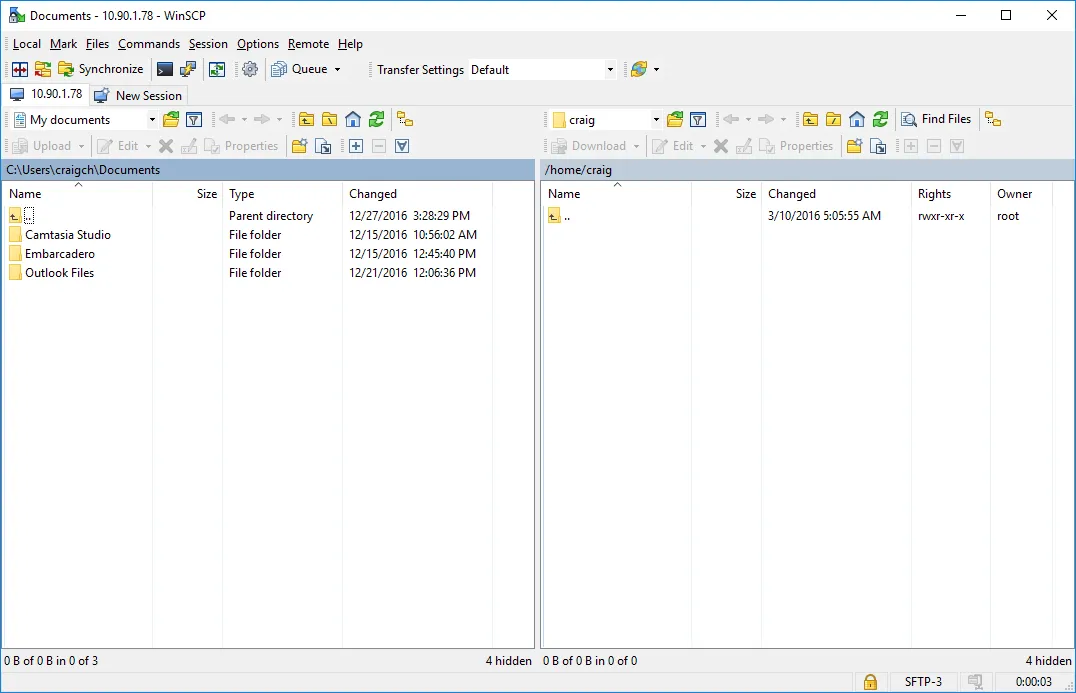Screen dimensions: 1076x693
Task: Click the Keep Remote Directory up to date icon
Action: click(x=217, y=69)
